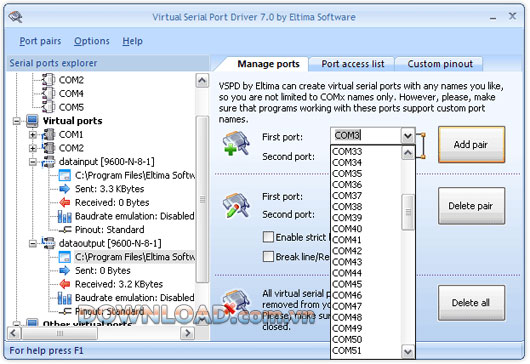Click the datainput port icon
Viewport: 530px width, 364px height.
(48, 162)
